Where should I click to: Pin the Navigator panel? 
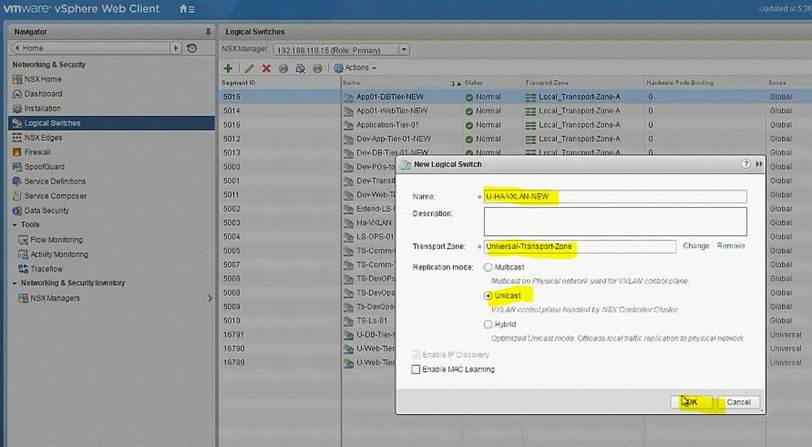207,32
